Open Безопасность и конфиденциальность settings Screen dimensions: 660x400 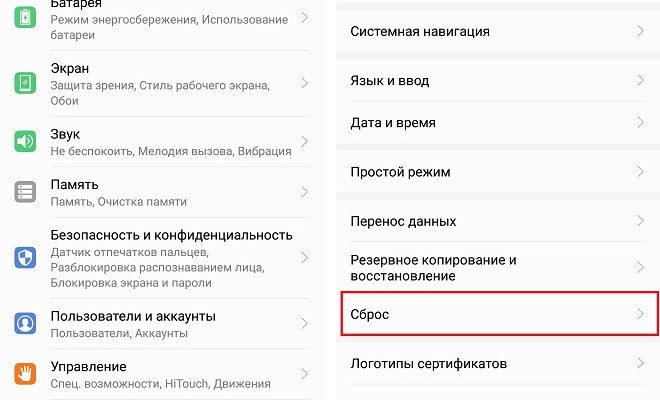pos(171,235)
